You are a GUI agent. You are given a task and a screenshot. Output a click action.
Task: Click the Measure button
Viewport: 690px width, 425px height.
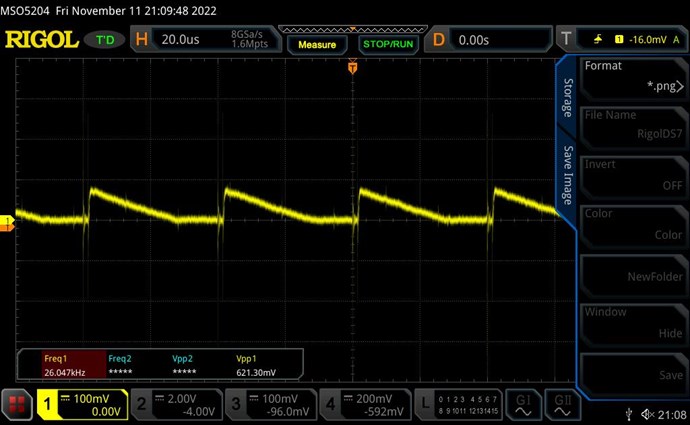point(317,44)
